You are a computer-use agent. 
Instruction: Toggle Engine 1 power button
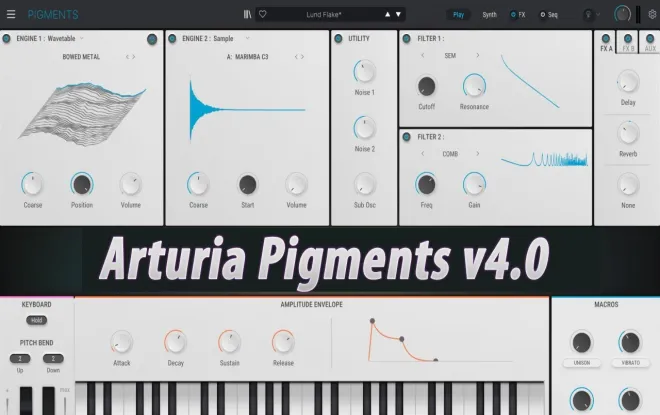pos(6,39)
